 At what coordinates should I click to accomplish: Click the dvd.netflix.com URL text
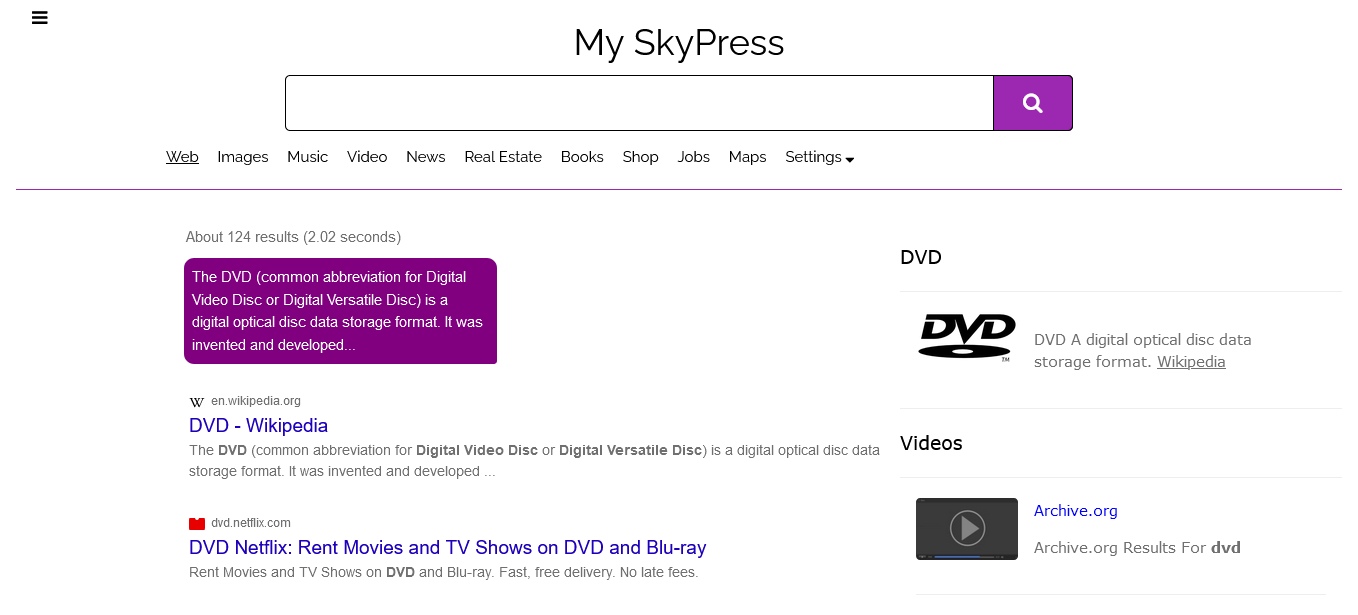pyautogui.click(x=251, y=523)
